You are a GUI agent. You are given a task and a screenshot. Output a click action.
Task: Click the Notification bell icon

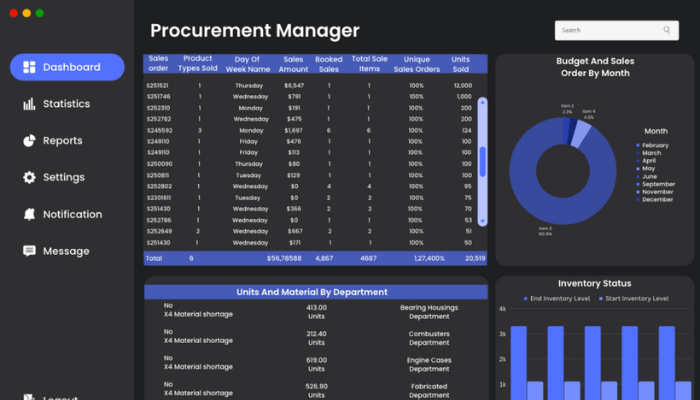[29, 214]
